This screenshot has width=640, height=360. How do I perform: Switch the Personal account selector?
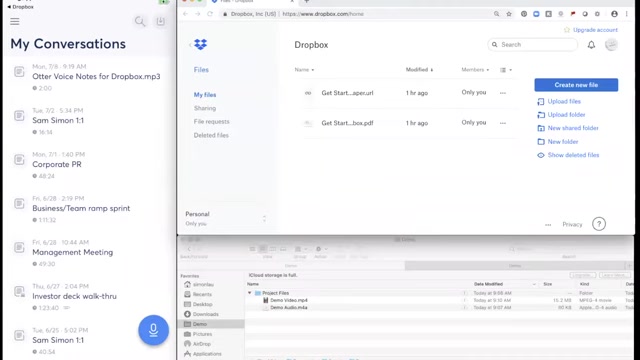click(226, 218)
